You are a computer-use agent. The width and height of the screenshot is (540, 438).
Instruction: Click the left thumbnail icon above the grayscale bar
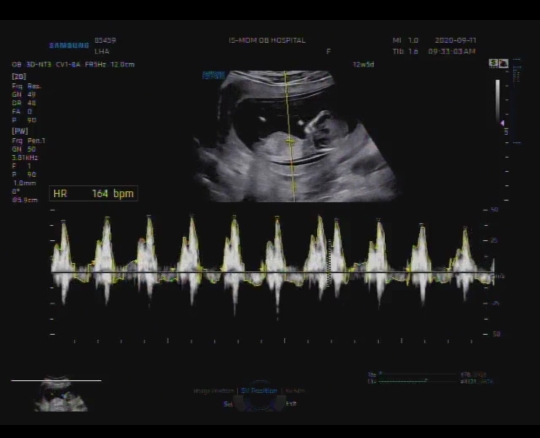pos(494,63)
